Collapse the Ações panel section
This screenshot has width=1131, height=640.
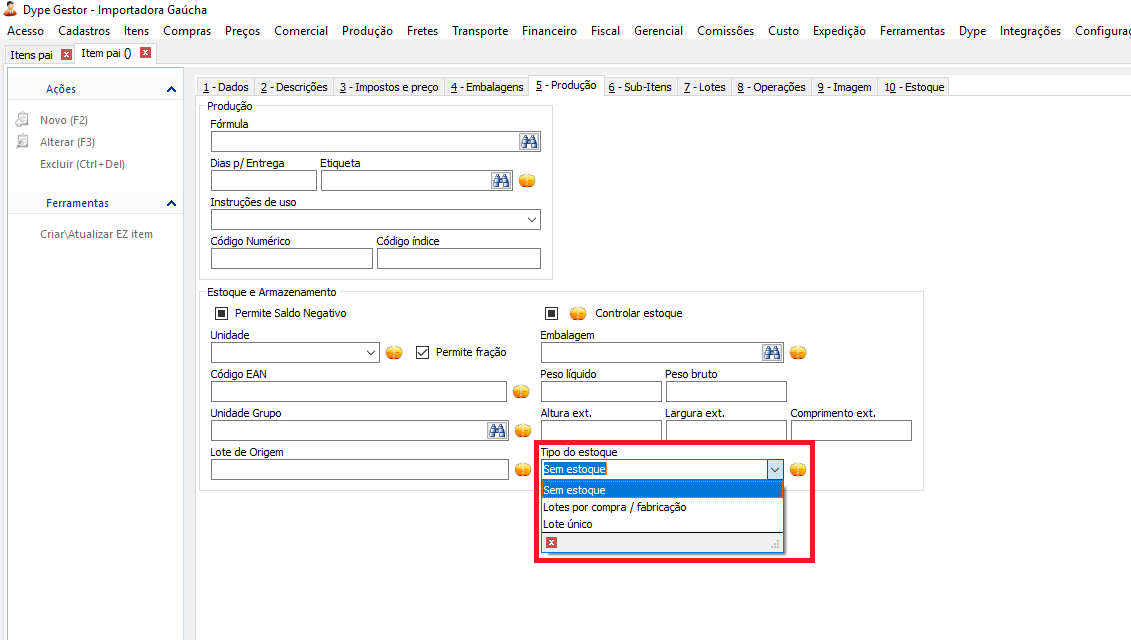171,89
